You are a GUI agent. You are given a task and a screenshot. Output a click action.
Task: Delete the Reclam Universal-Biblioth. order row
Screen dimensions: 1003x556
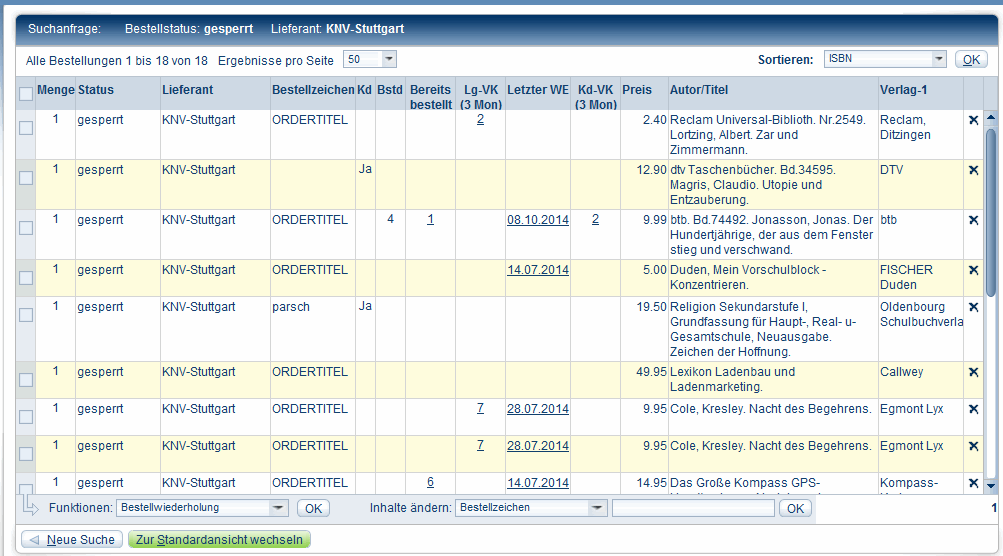pos(973,120)
